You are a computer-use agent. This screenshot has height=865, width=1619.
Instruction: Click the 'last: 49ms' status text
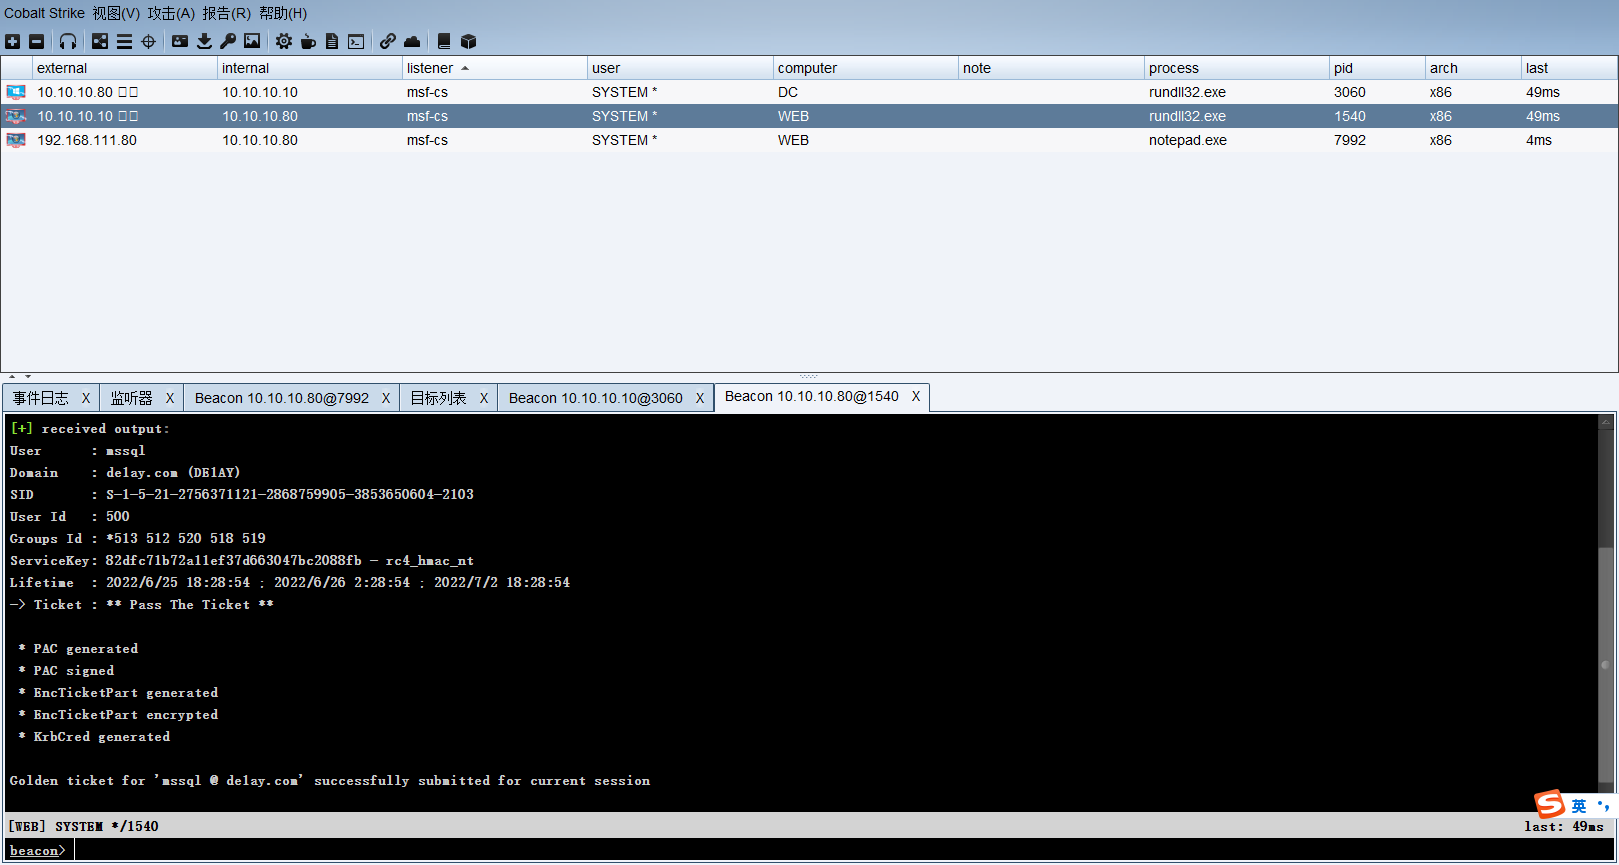(x=1564, y=826)
